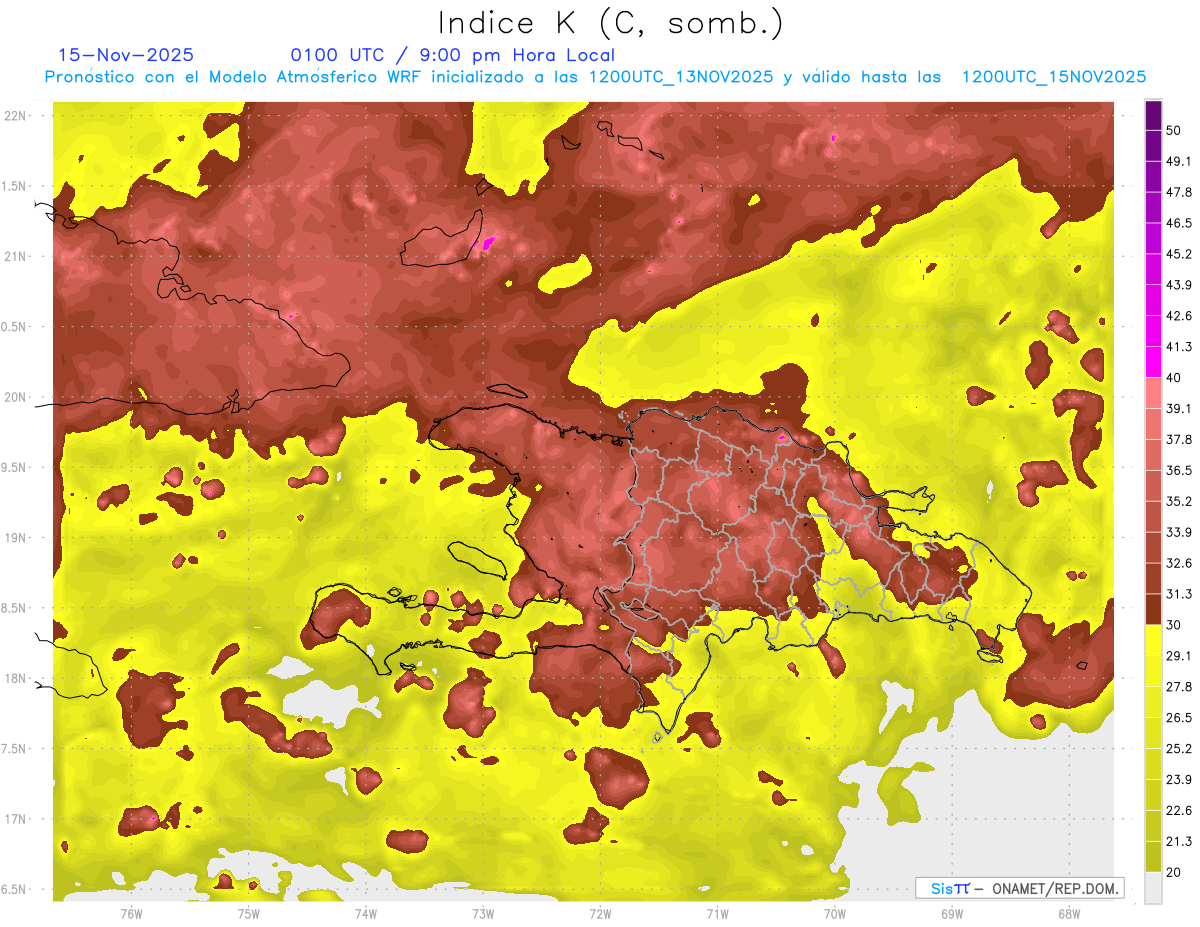This screenshot has height=927, width=1200.
Task: Click the '1.5N' latitude label
Action: coord(15,186)
